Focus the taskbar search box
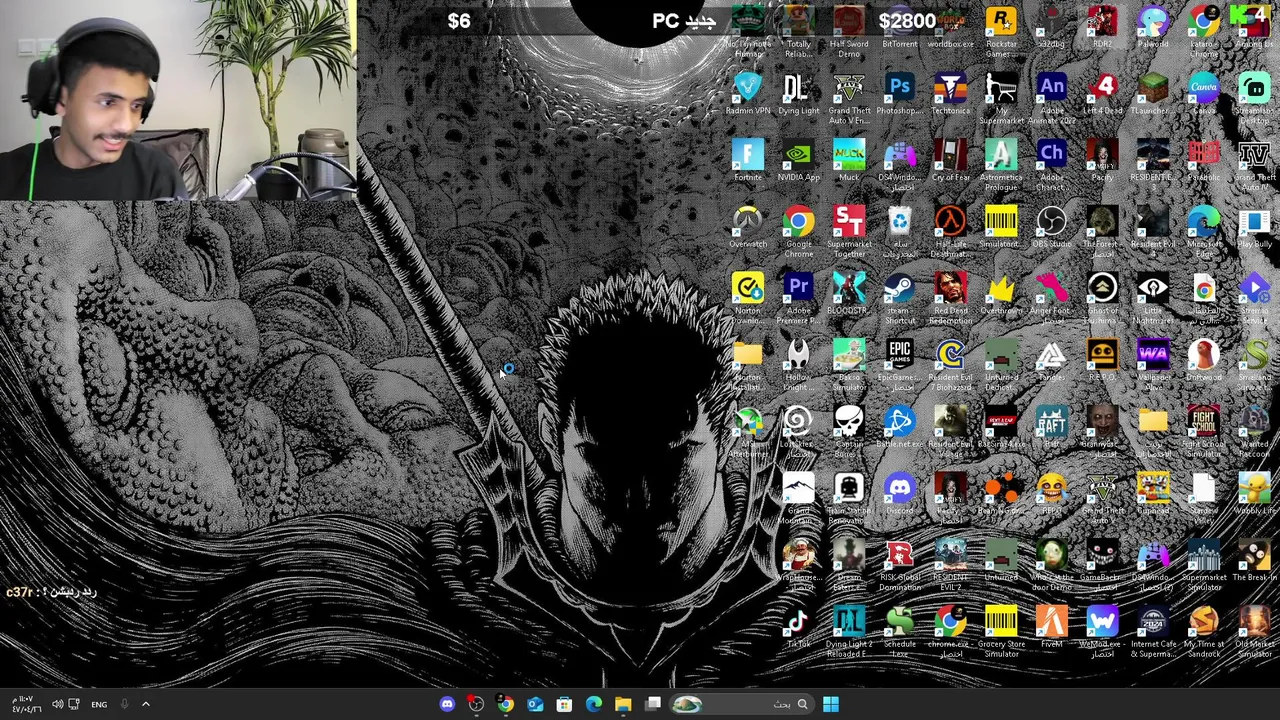The width and height of the screenshot is (1280, 720). tap(745, 704)
